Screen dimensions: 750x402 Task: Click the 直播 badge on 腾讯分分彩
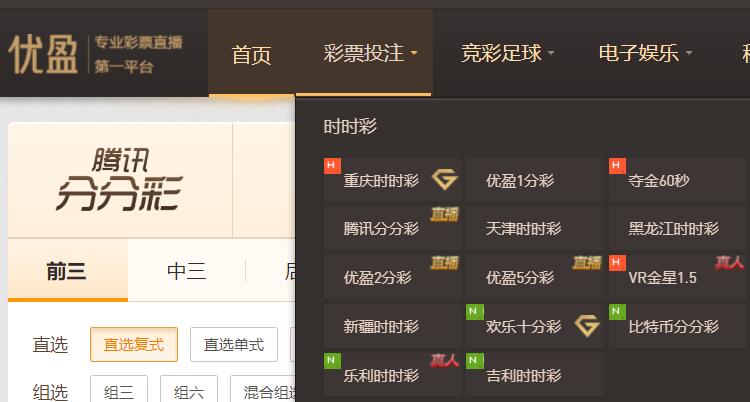444,214
